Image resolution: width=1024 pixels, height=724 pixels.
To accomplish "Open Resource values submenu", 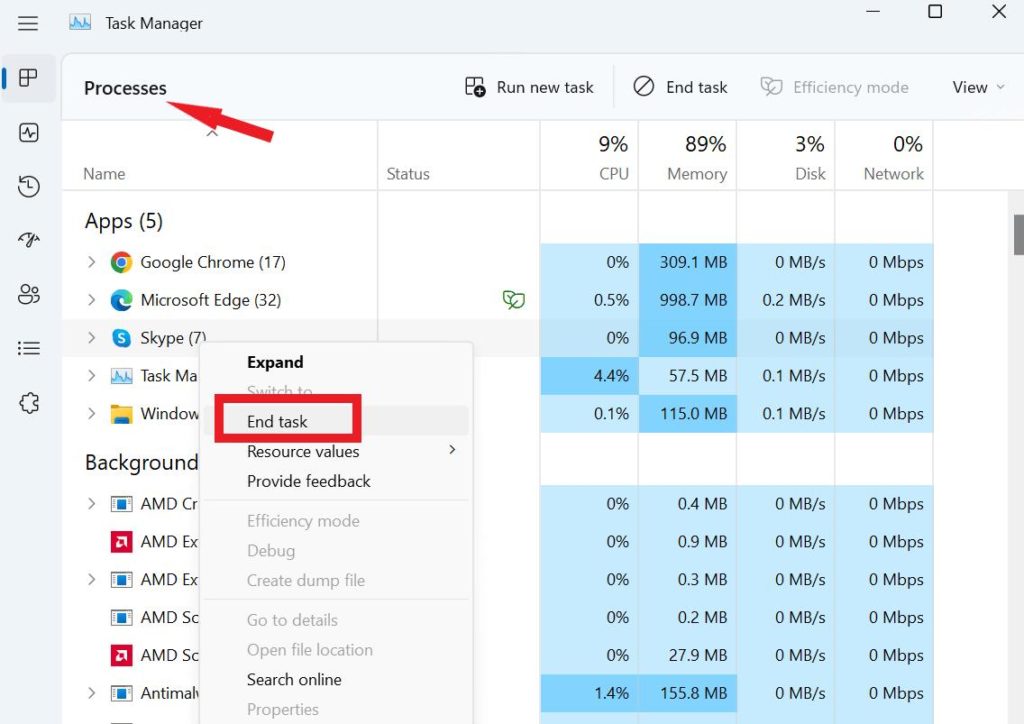I will point(303,451).
